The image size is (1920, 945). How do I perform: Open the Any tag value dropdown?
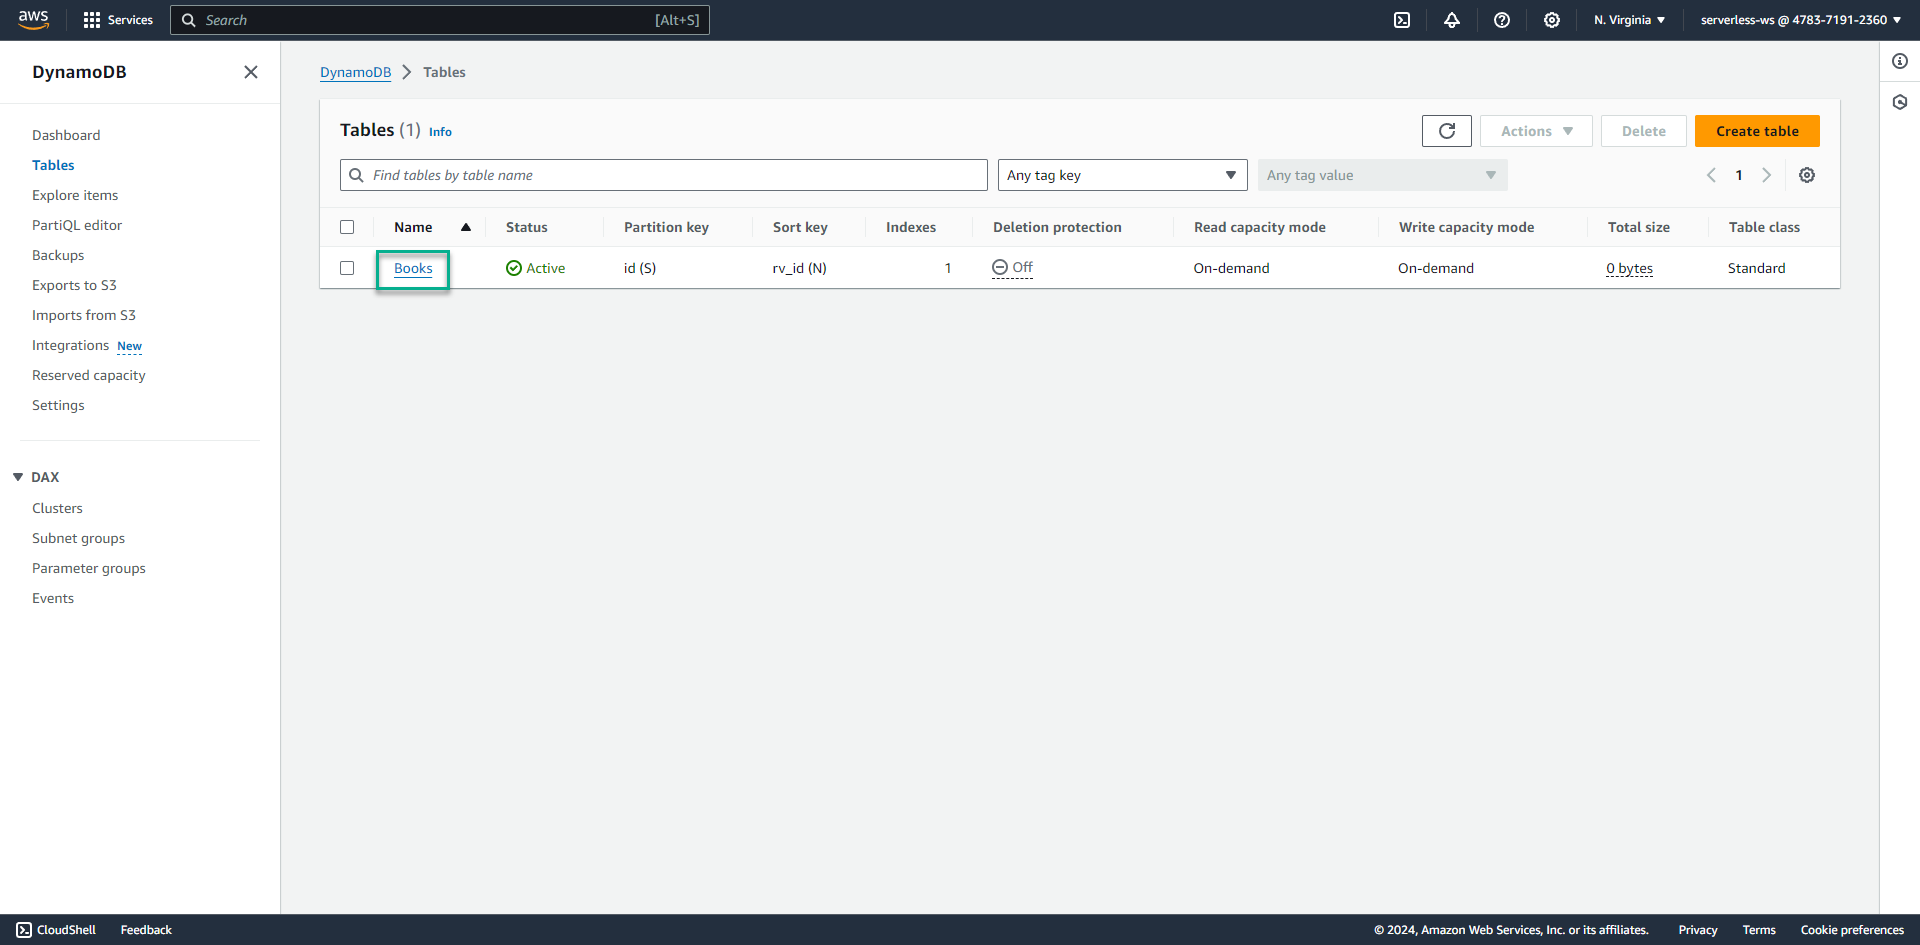1383,175
